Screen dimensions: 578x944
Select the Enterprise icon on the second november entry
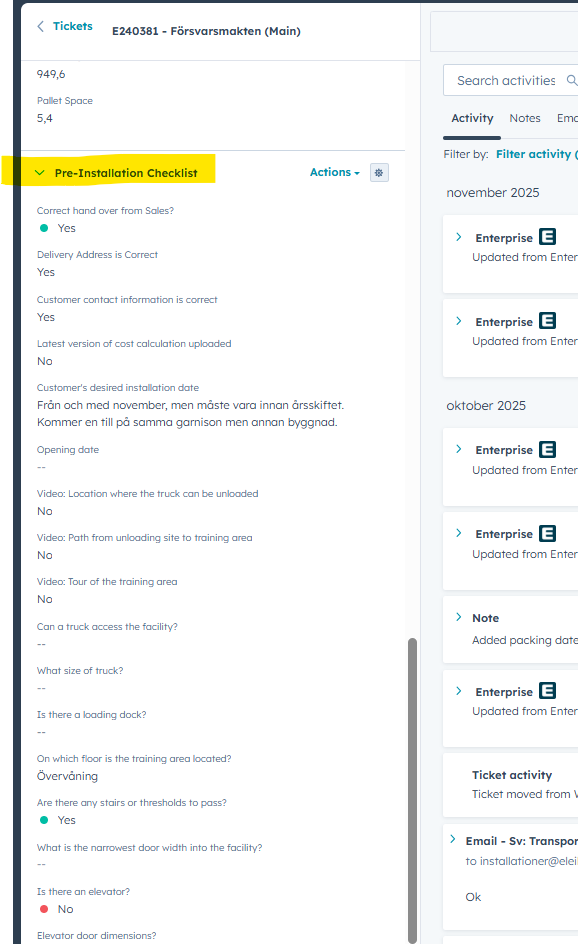tap(547, 321)
